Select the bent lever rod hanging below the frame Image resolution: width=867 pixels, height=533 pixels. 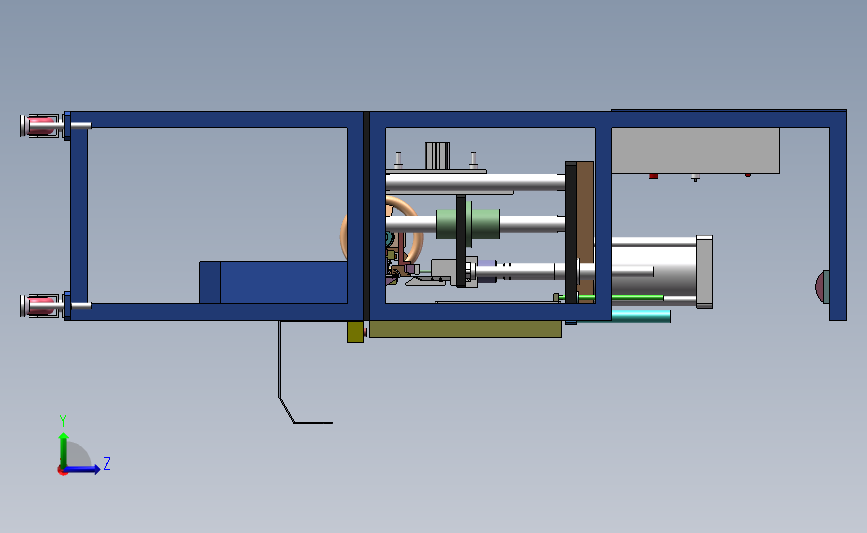280,359
